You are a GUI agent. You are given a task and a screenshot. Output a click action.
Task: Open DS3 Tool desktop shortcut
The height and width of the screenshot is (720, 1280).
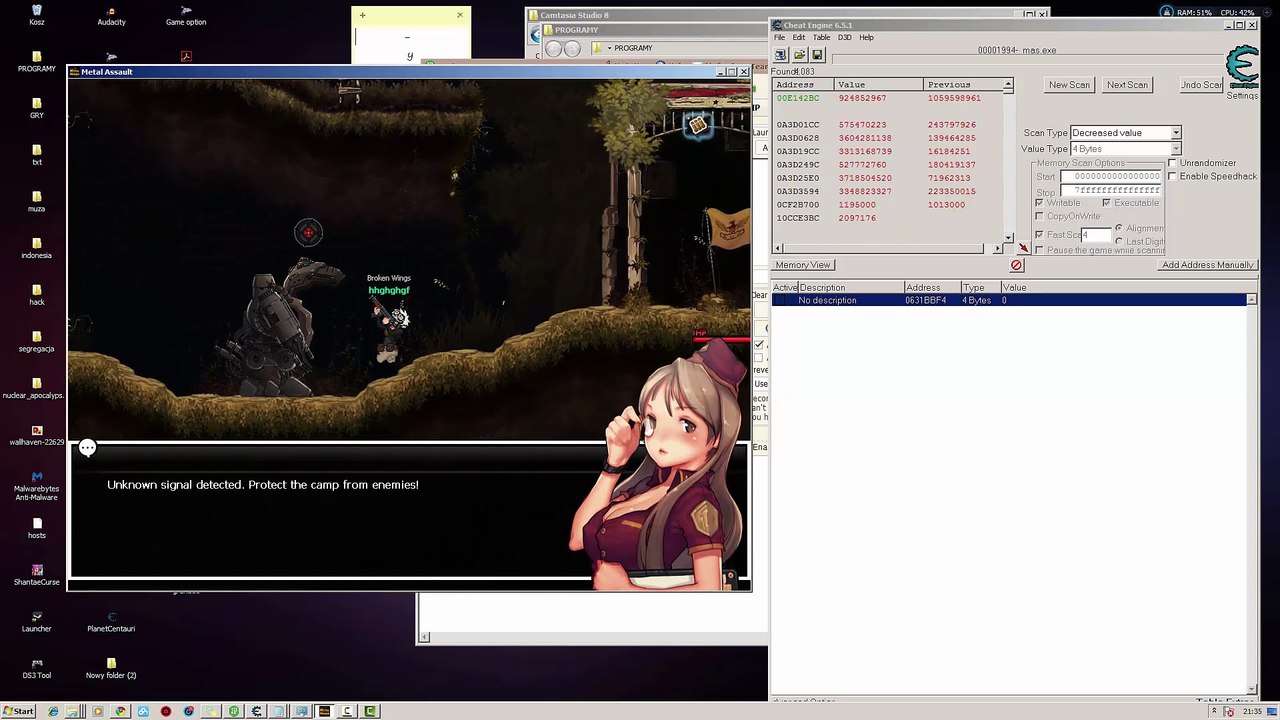click(37, 668)
